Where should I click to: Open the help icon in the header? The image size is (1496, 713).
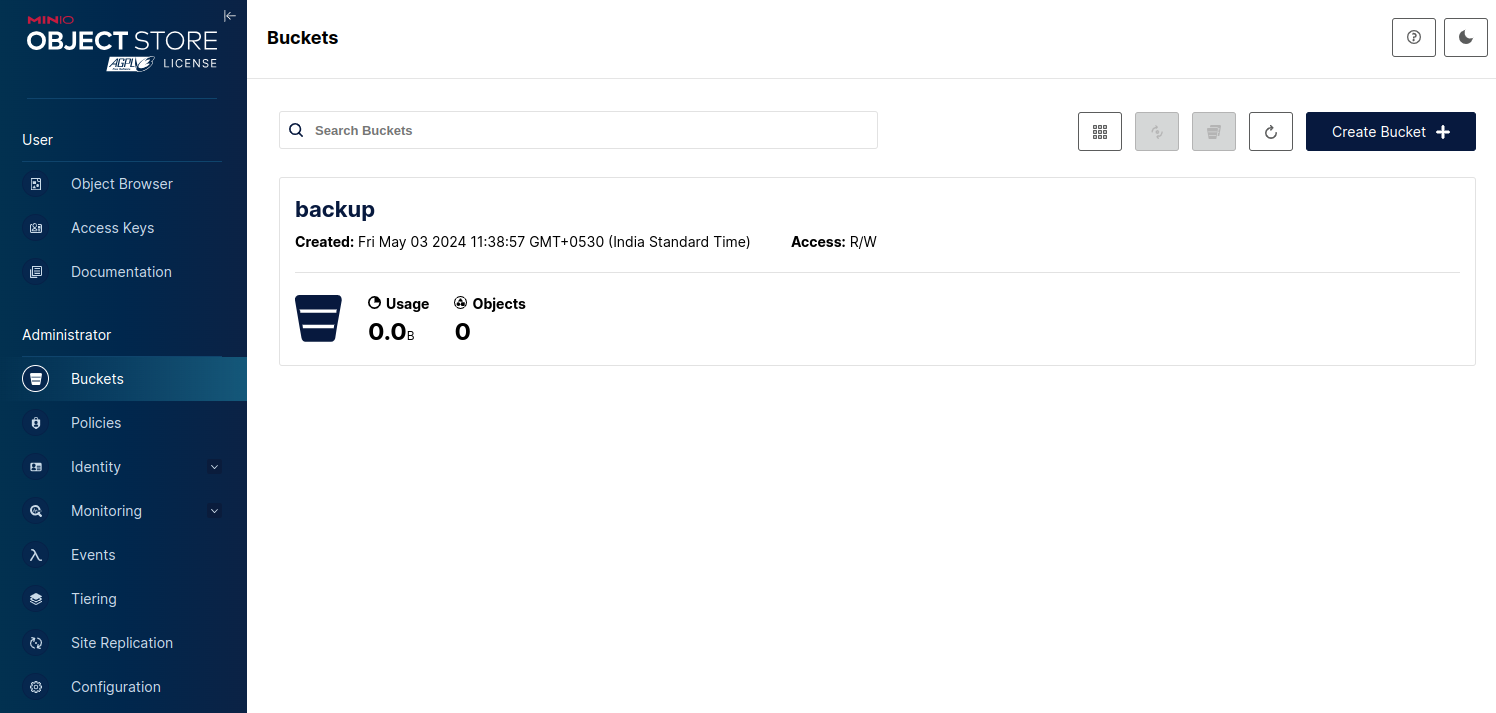pyautogui.click(x=1414, y=38)
